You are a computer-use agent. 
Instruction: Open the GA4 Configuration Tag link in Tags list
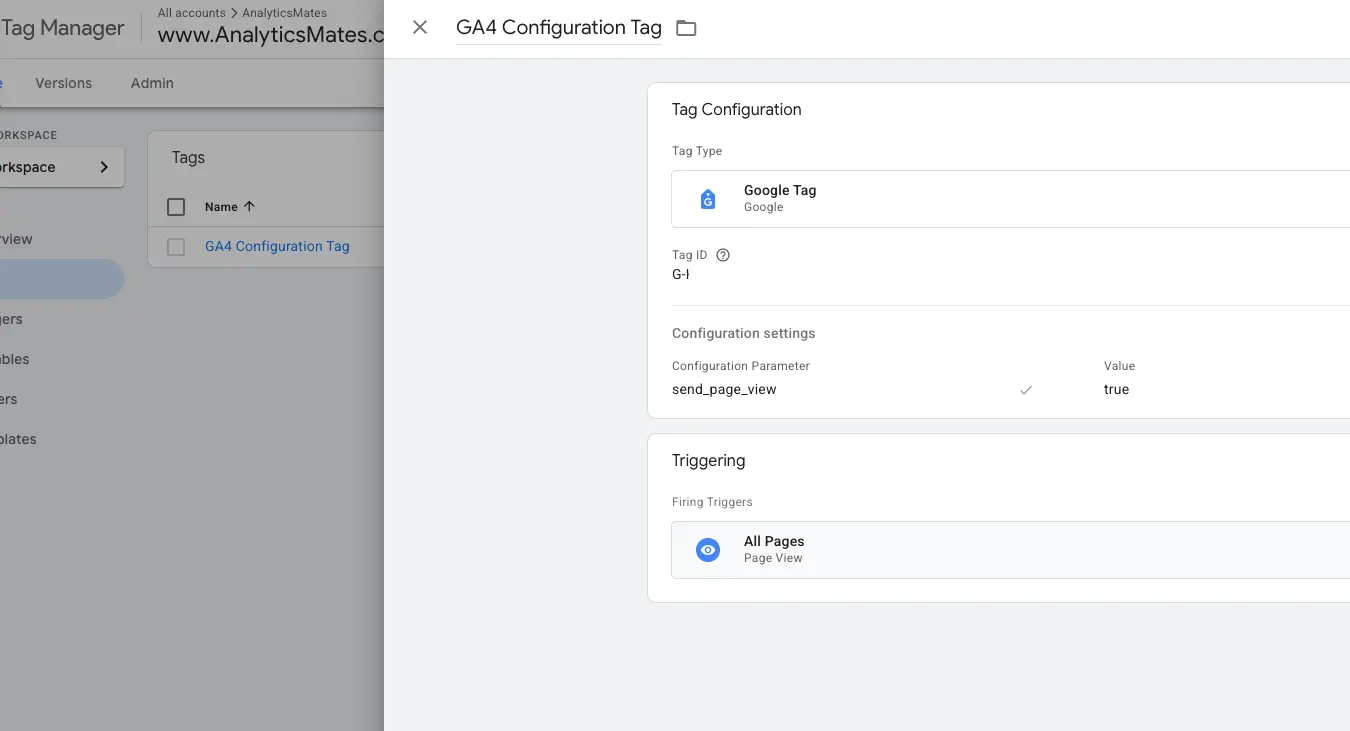tap(277, 246)
